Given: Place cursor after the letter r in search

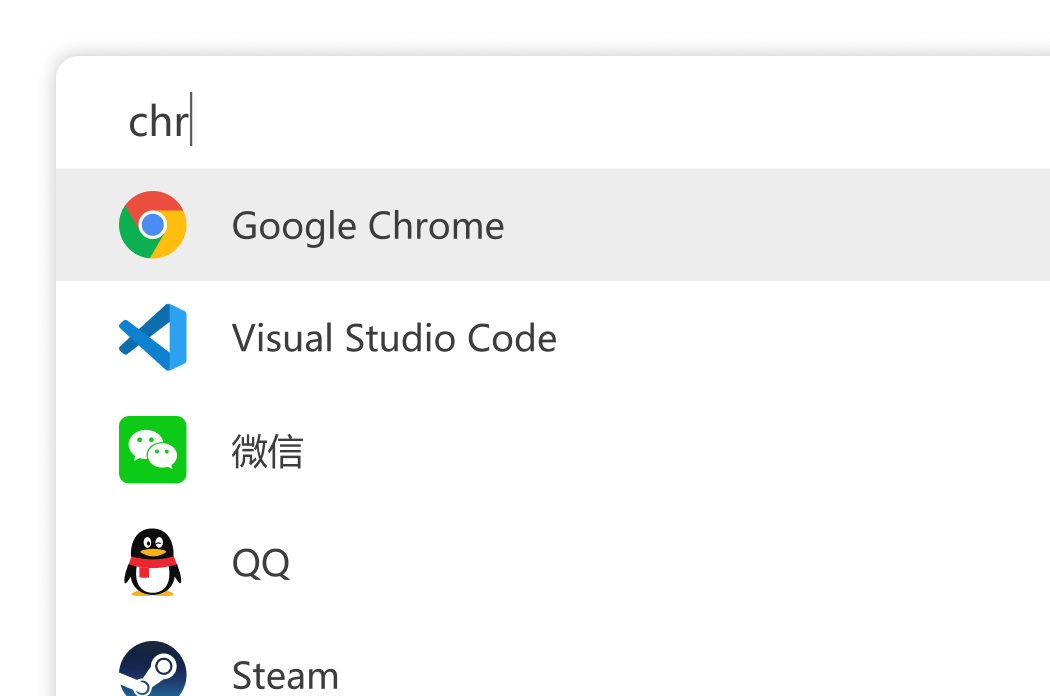Looking at the screenshot, I should pos(190,121).
